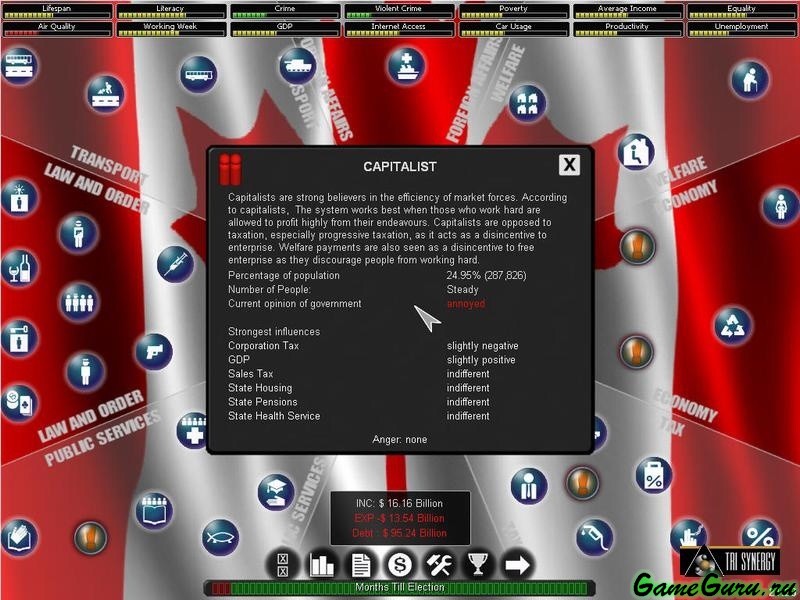Open the gambling chips and cards icon
The image size is (800, 600).
tap(18, 403)
